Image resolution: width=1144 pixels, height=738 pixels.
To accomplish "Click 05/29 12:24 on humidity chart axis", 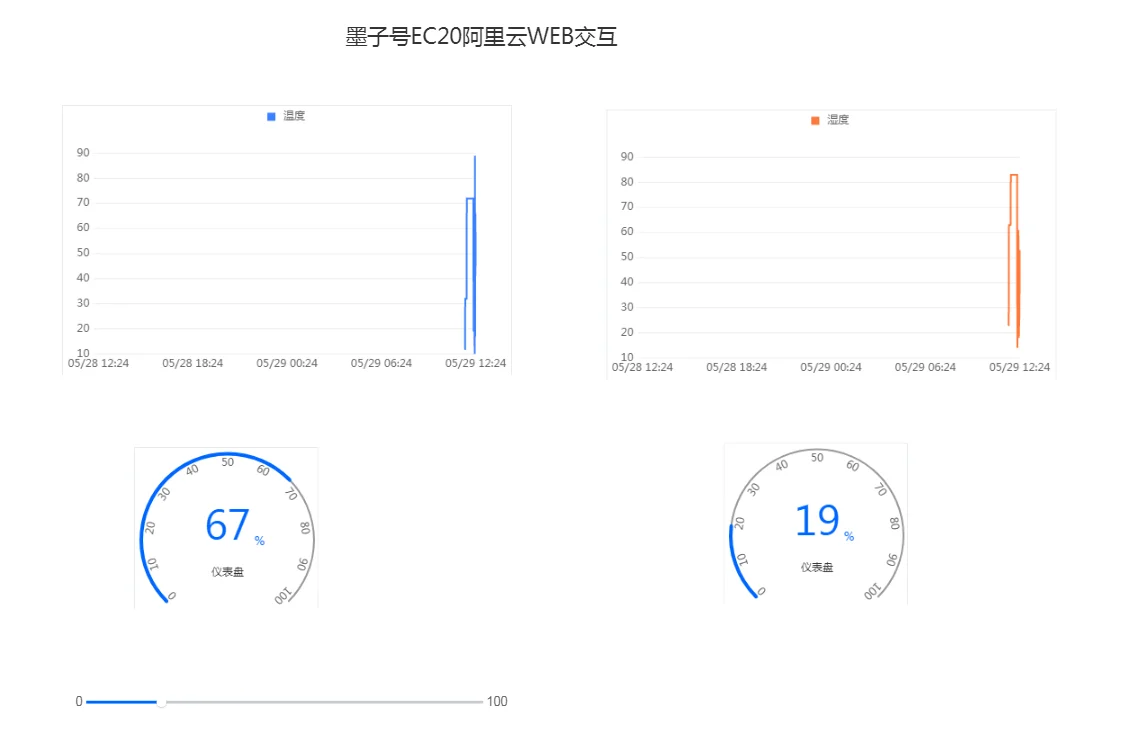I will point(1020,367).
